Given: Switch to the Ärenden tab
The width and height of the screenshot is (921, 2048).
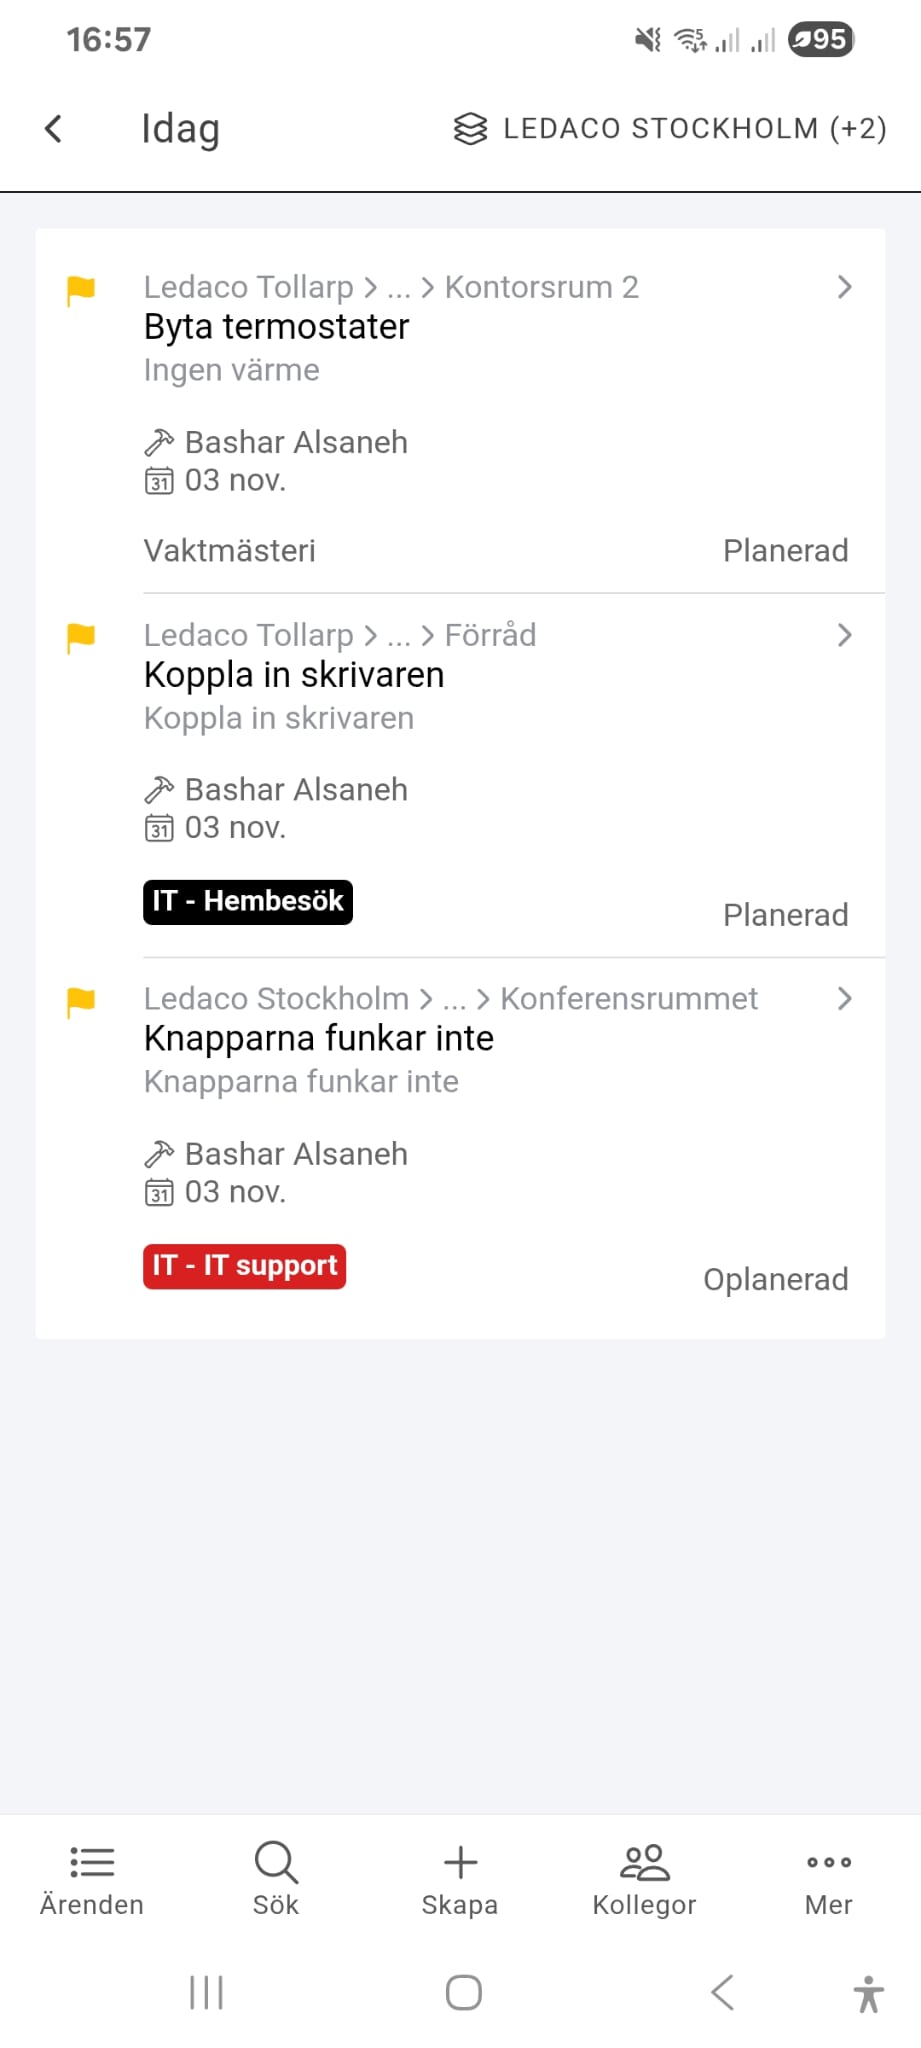Looking at the screenshot, I should [x=92, y=1878].
